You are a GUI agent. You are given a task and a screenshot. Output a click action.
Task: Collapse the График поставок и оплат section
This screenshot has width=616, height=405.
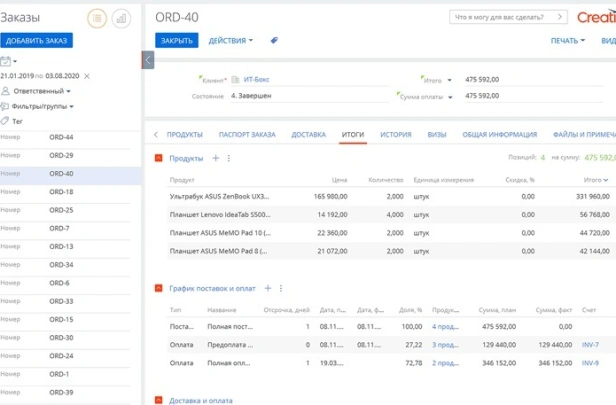158,288
